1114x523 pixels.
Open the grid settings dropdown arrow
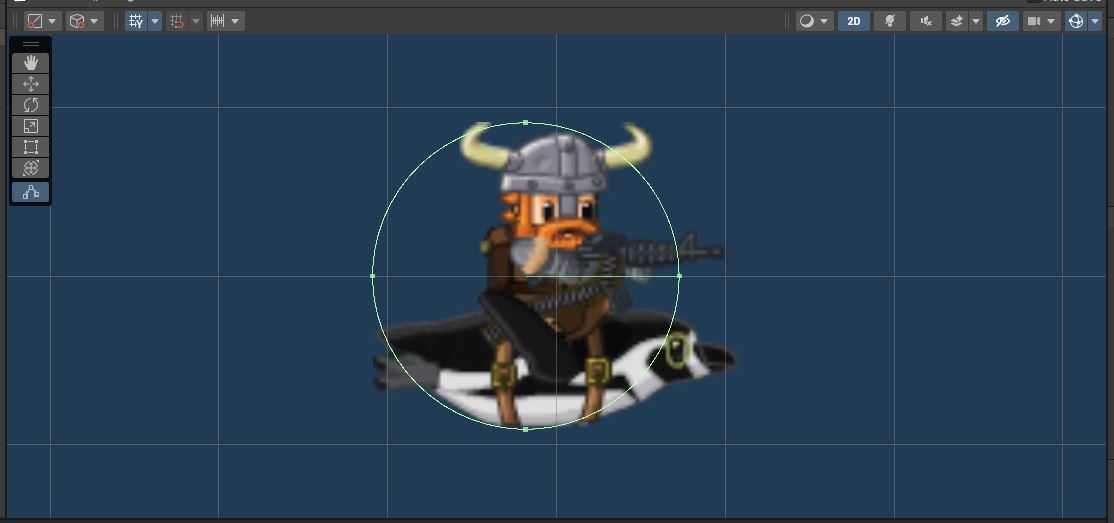155,21
